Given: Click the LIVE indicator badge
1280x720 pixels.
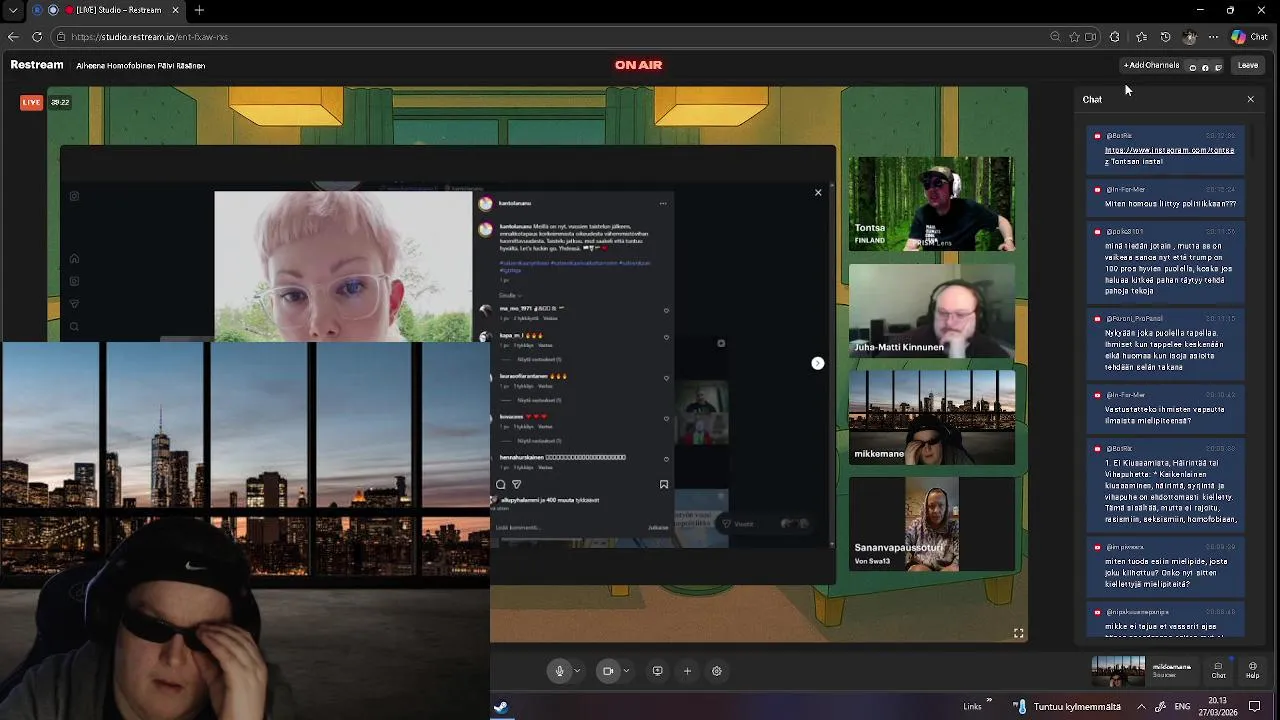Looking at the screenshot, I should pyautogui.click(x=32, y=102).
